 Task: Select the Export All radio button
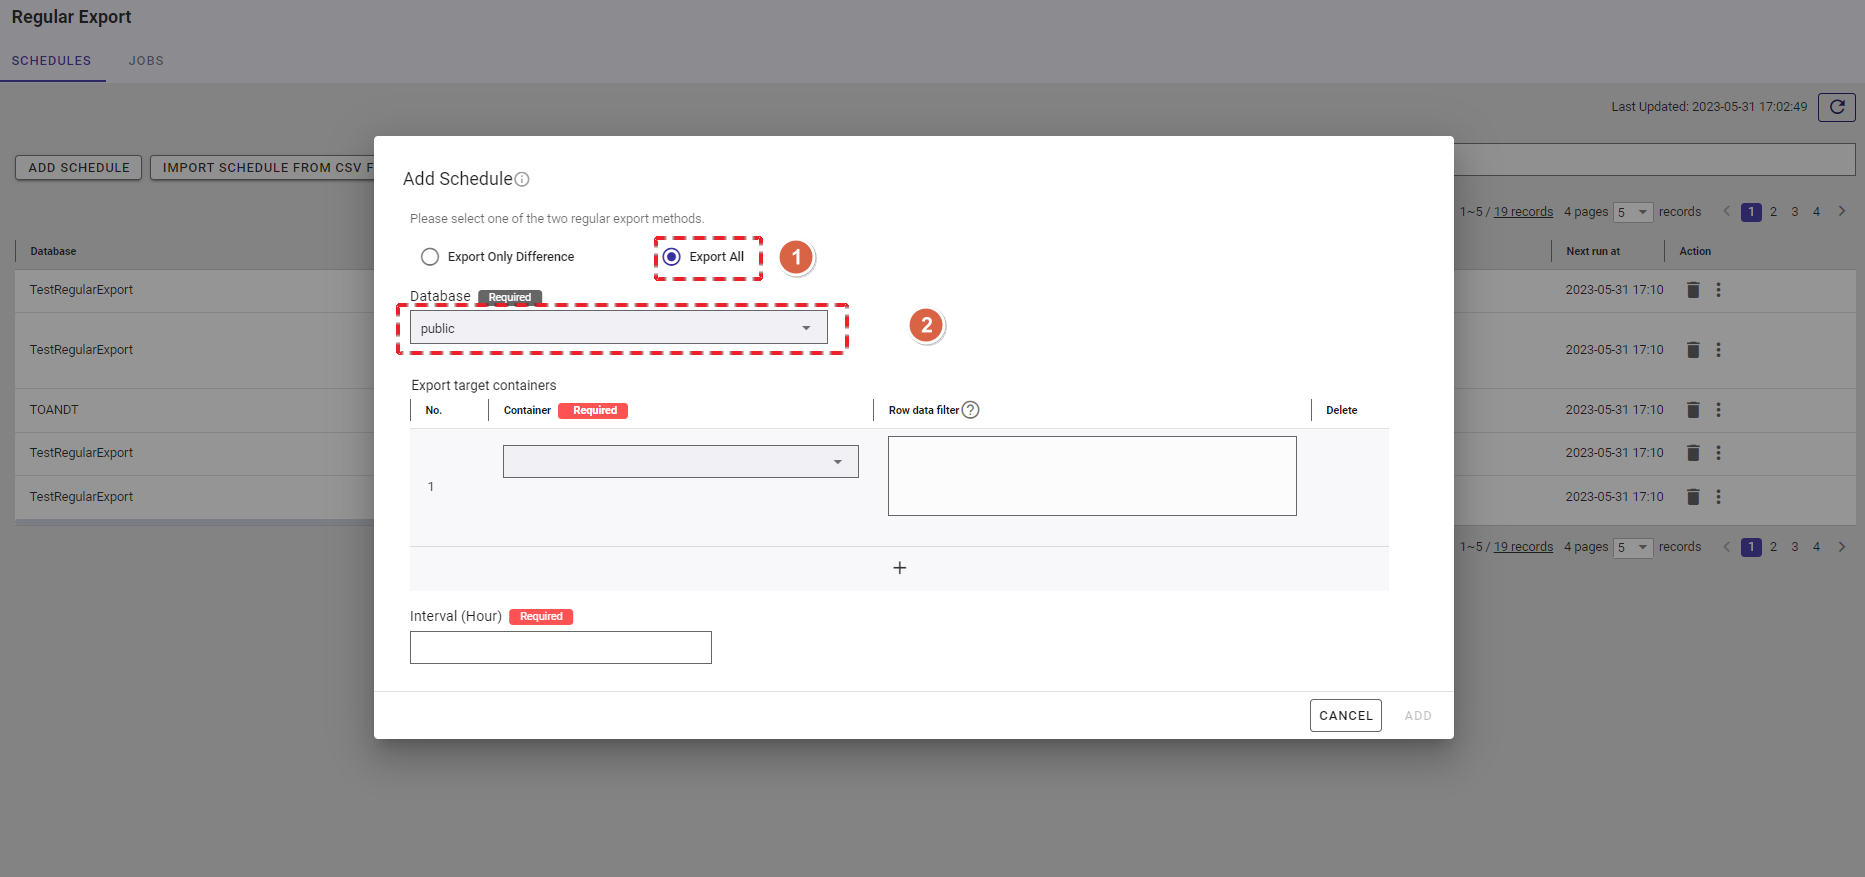[x=672, y=257]
